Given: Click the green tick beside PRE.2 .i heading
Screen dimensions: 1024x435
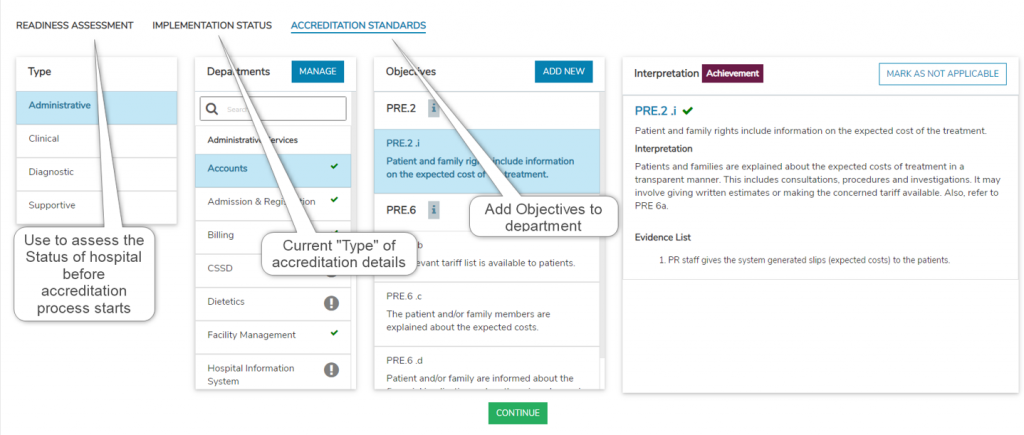Looking at the screenshot, I should (688, 110).
